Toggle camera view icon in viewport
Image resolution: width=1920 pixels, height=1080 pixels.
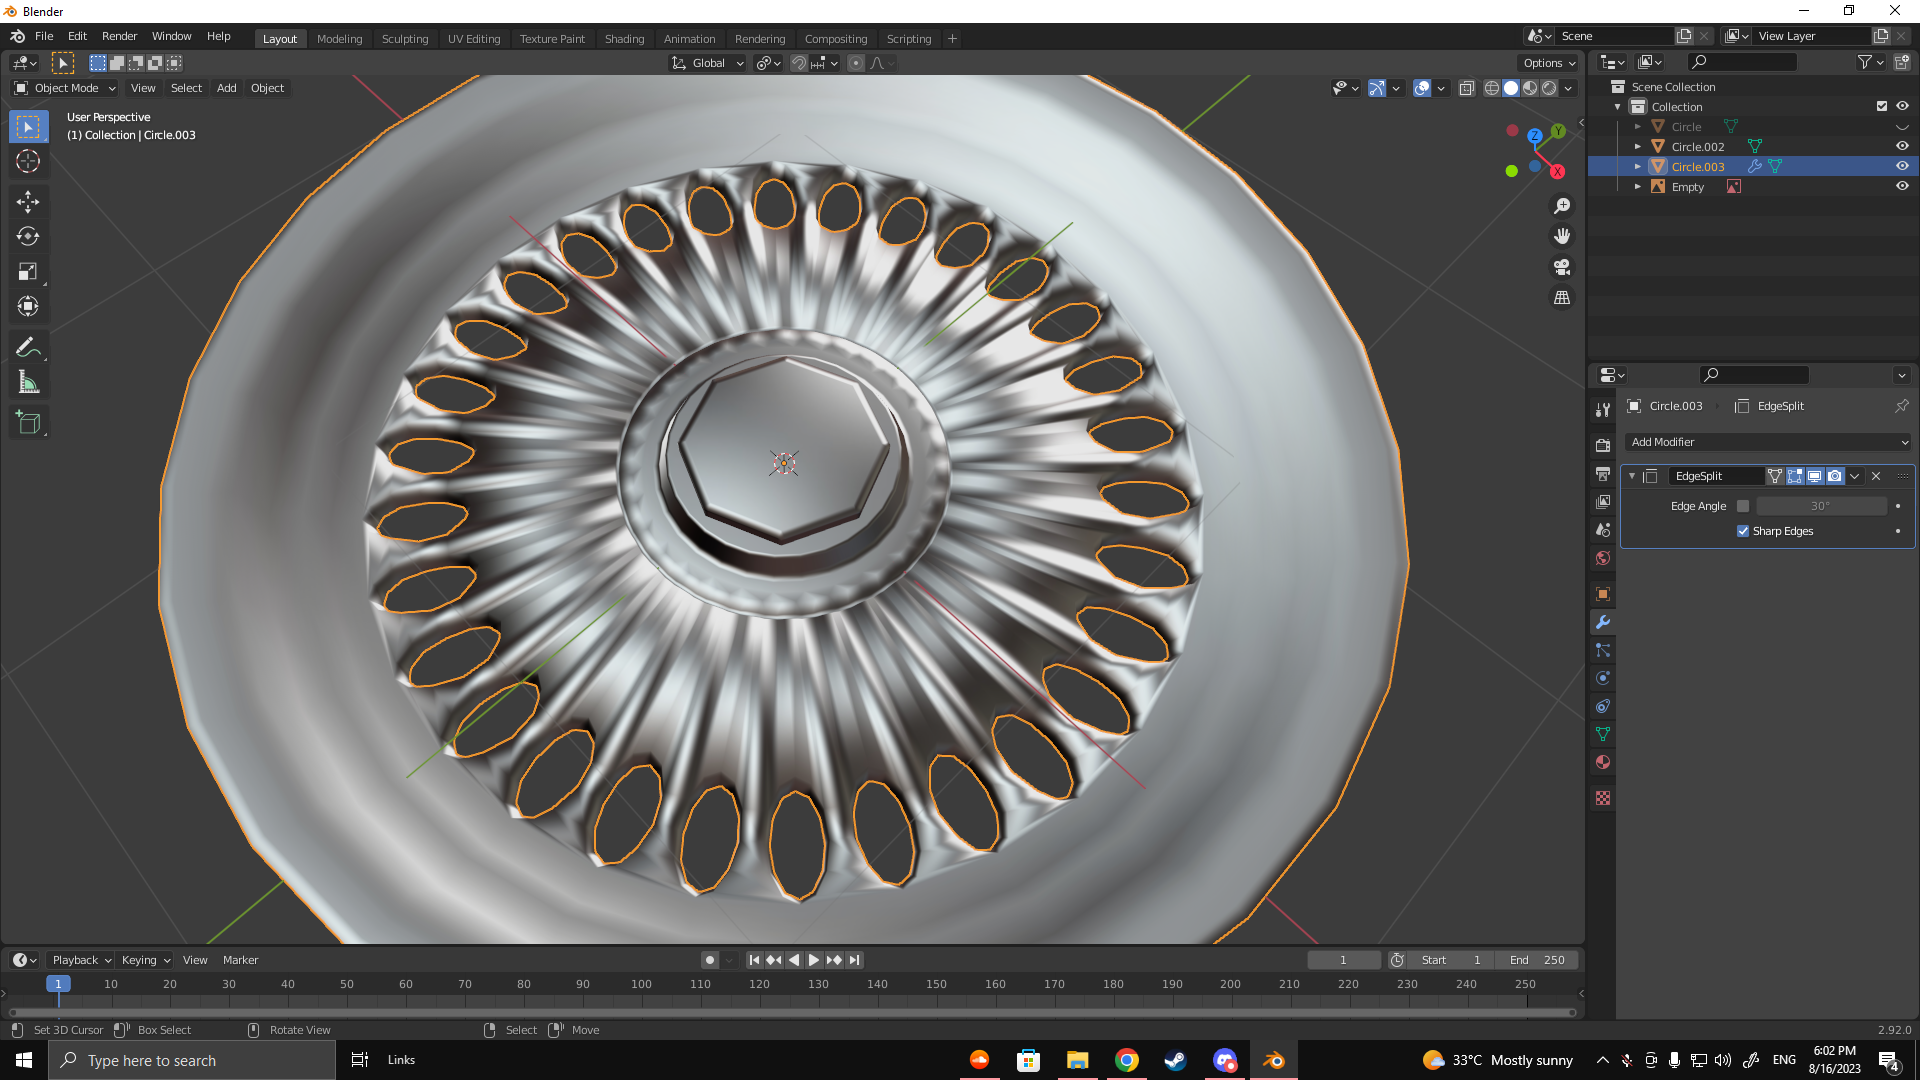pos(1562,267)
